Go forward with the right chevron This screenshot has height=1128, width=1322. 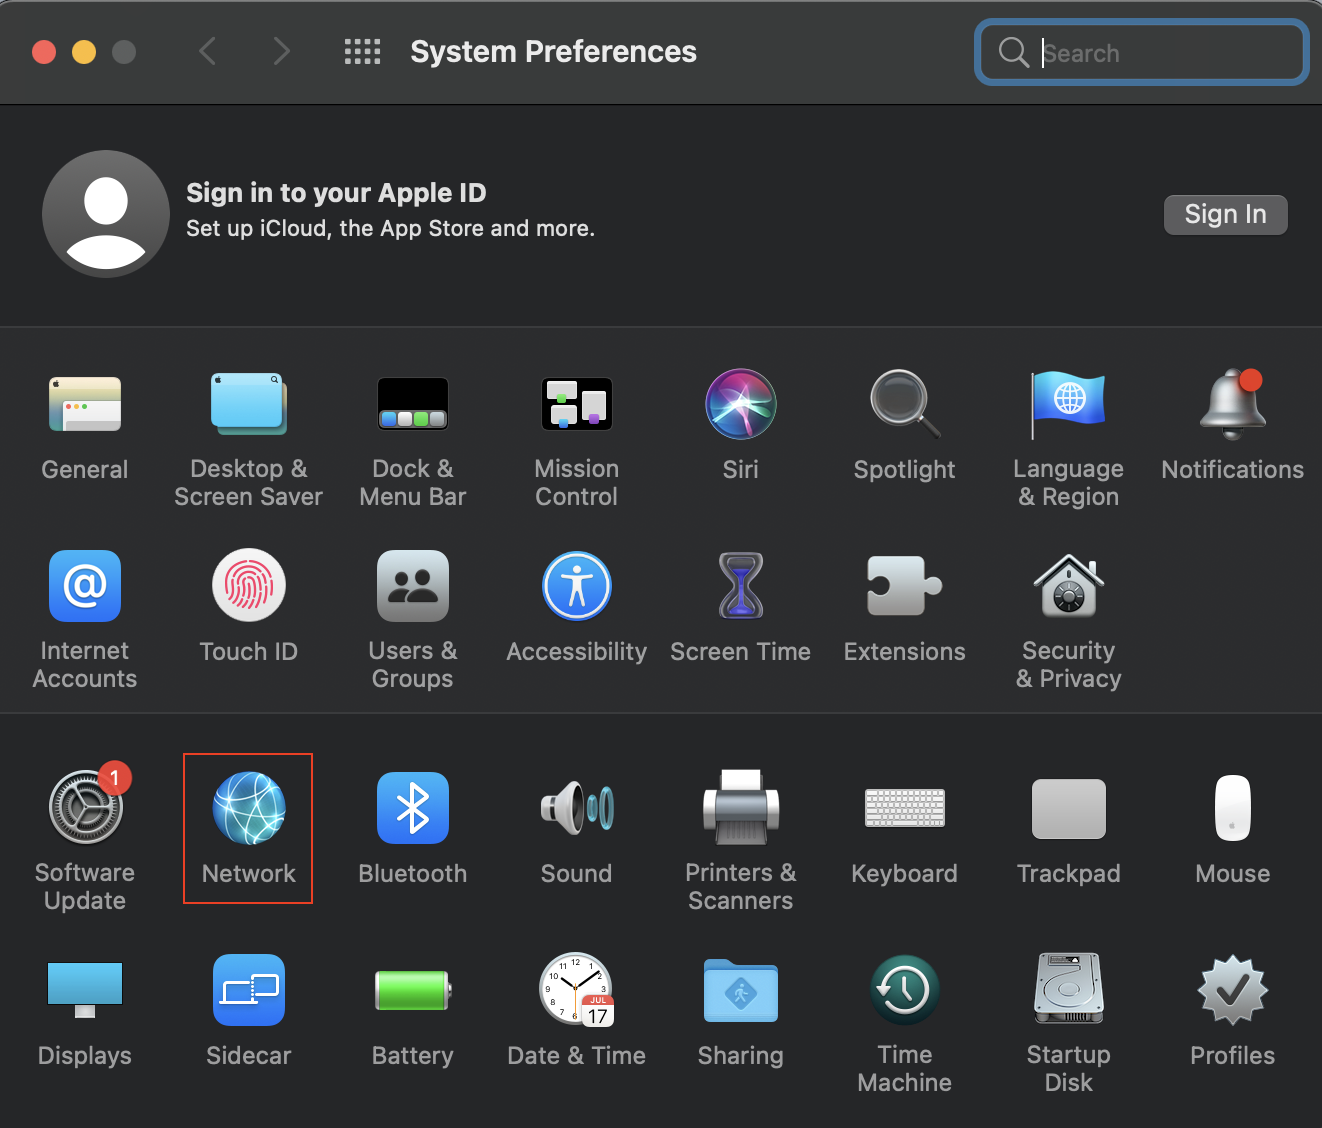click(282, 51)
